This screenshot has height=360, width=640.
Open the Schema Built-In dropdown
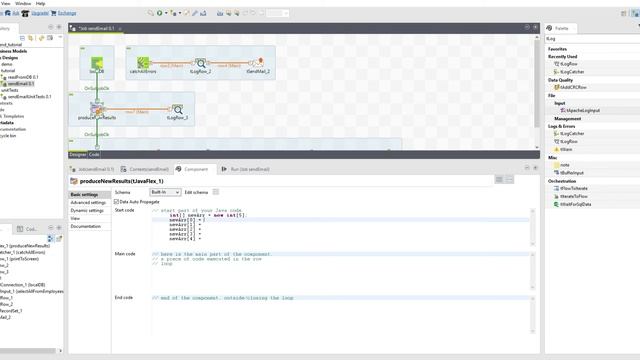165,192
